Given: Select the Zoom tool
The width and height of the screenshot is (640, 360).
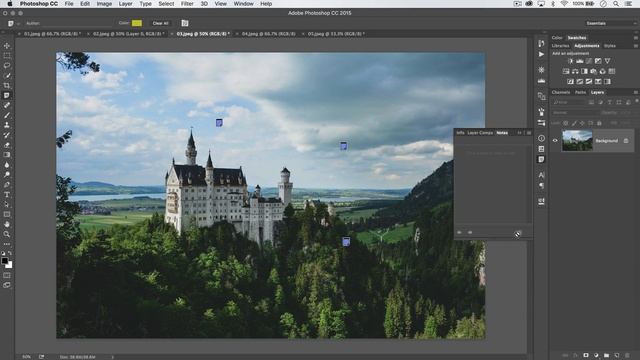Looking at the screenshot, I should (7, 234).
